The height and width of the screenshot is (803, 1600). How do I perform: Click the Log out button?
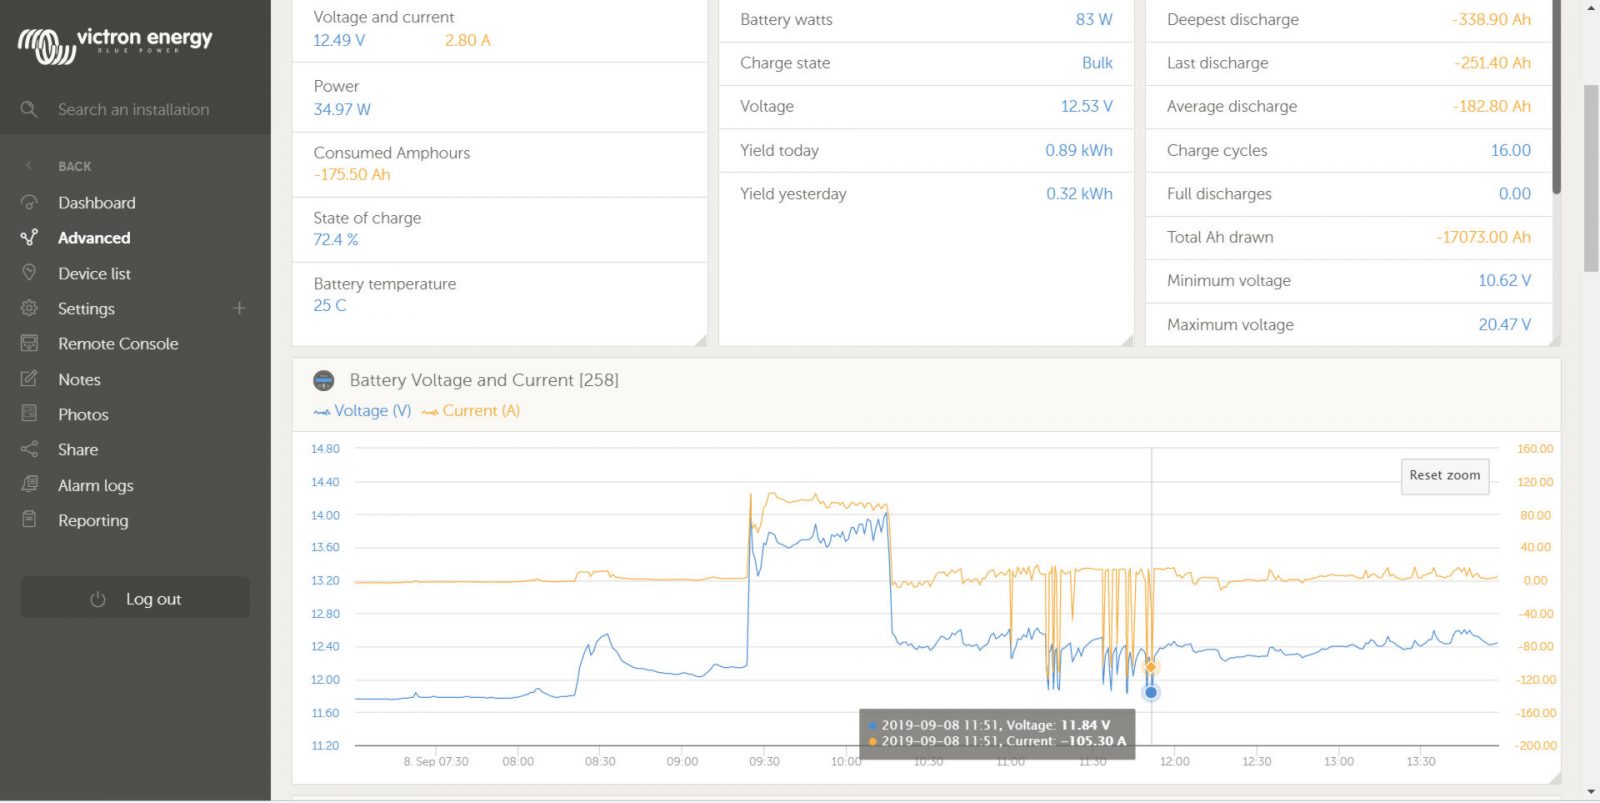pyautogui.click(x=135, y=598)
